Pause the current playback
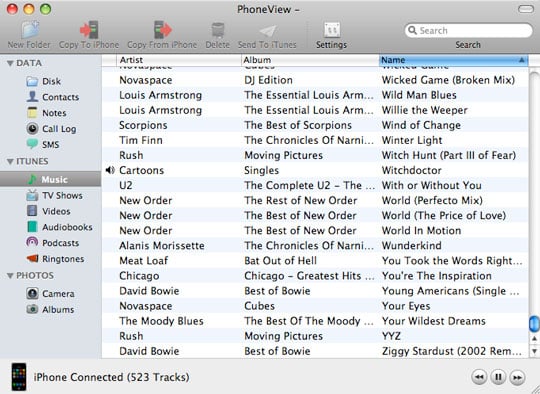The image size is (540, 394). (x=498, y=377)
